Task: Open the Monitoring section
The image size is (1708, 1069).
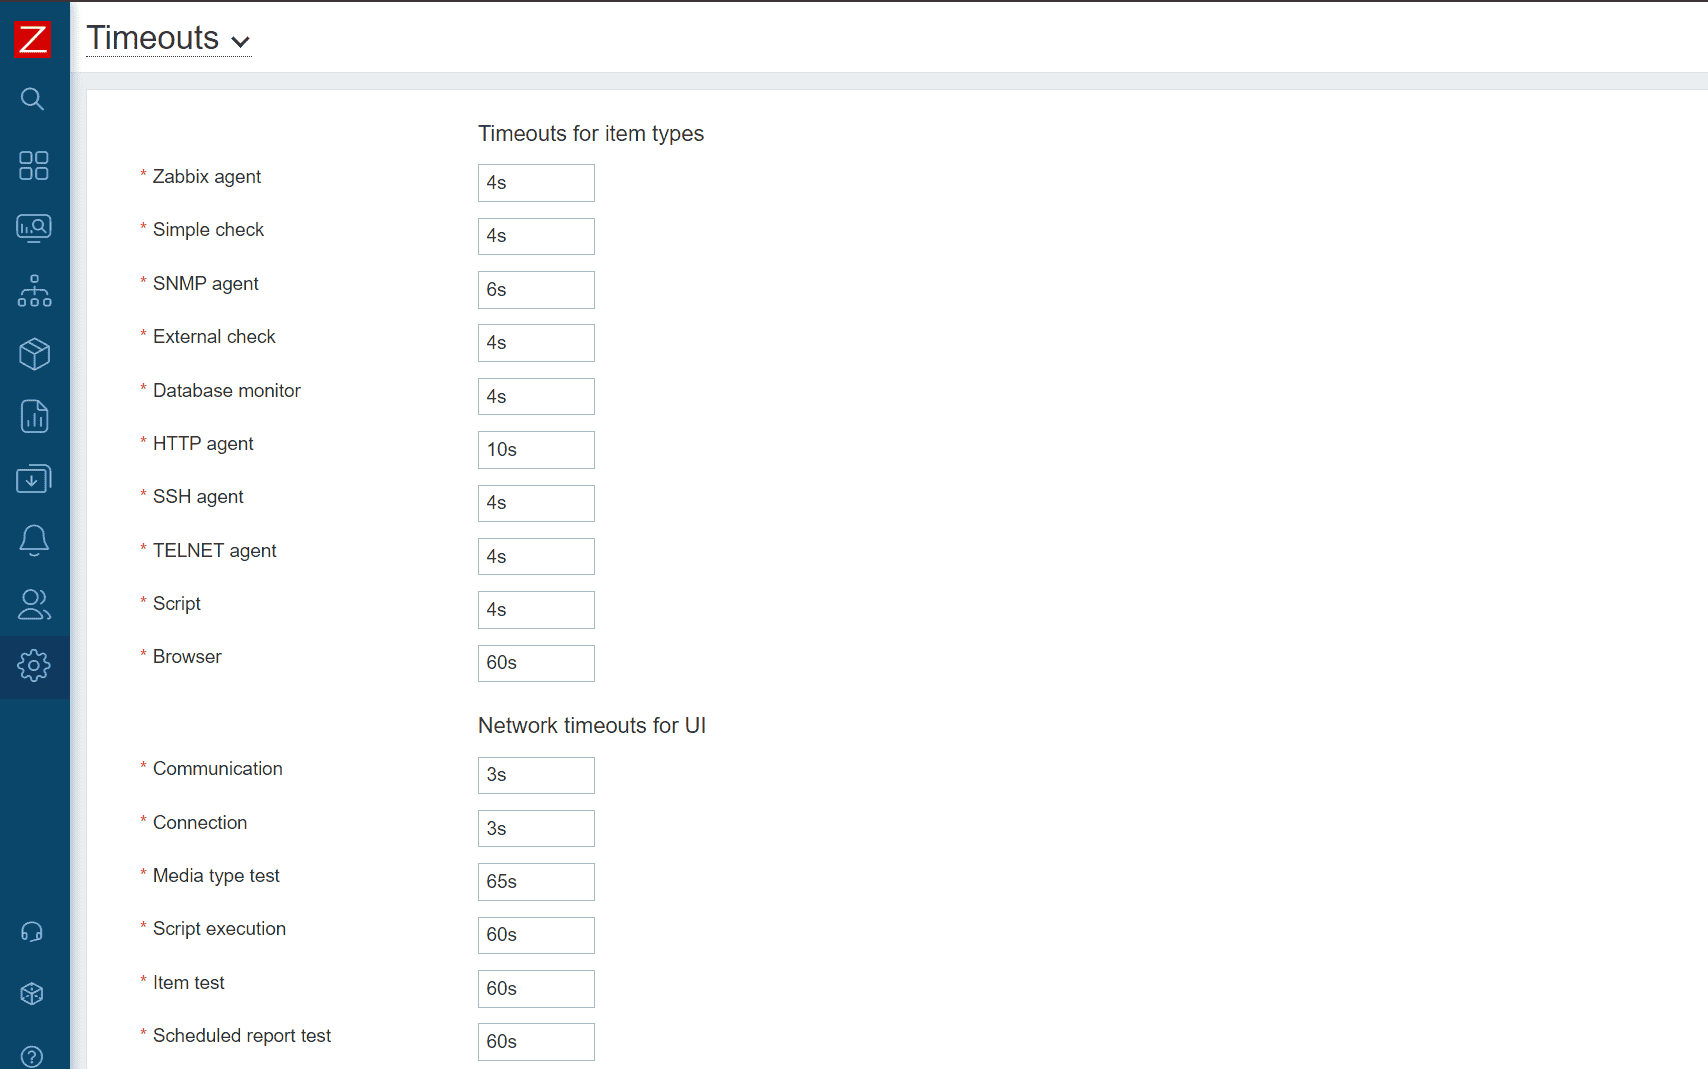Action: pos(33,227)
